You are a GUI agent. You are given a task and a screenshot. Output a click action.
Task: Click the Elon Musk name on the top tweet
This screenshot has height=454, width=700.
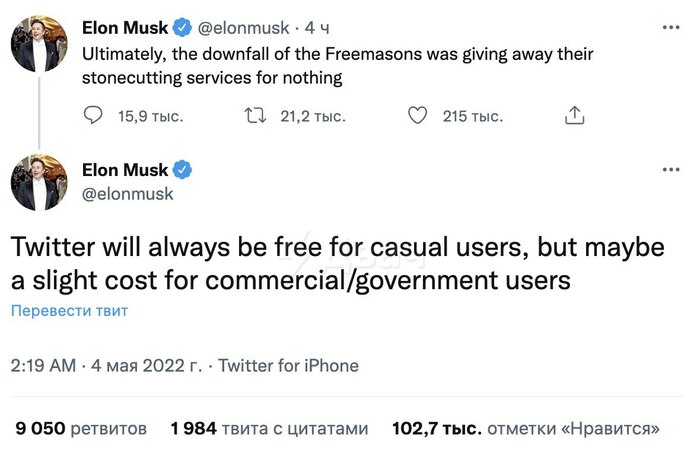[124, 28]
